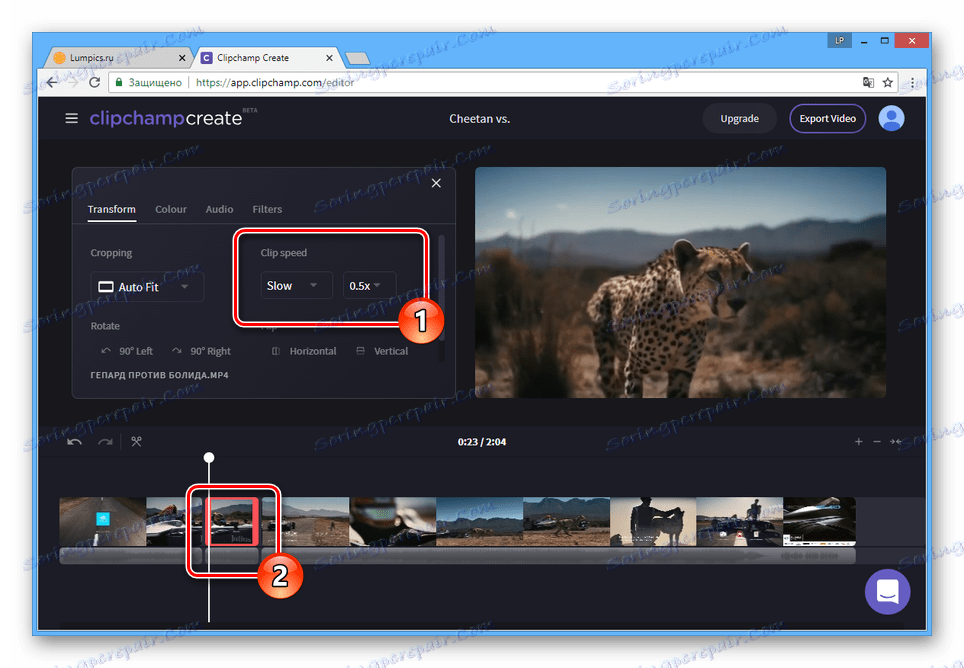The width and height of the screenshot is (964, 668).
Task: Click the Undo arrow above the timeline
Action: [x=74, y=441]
